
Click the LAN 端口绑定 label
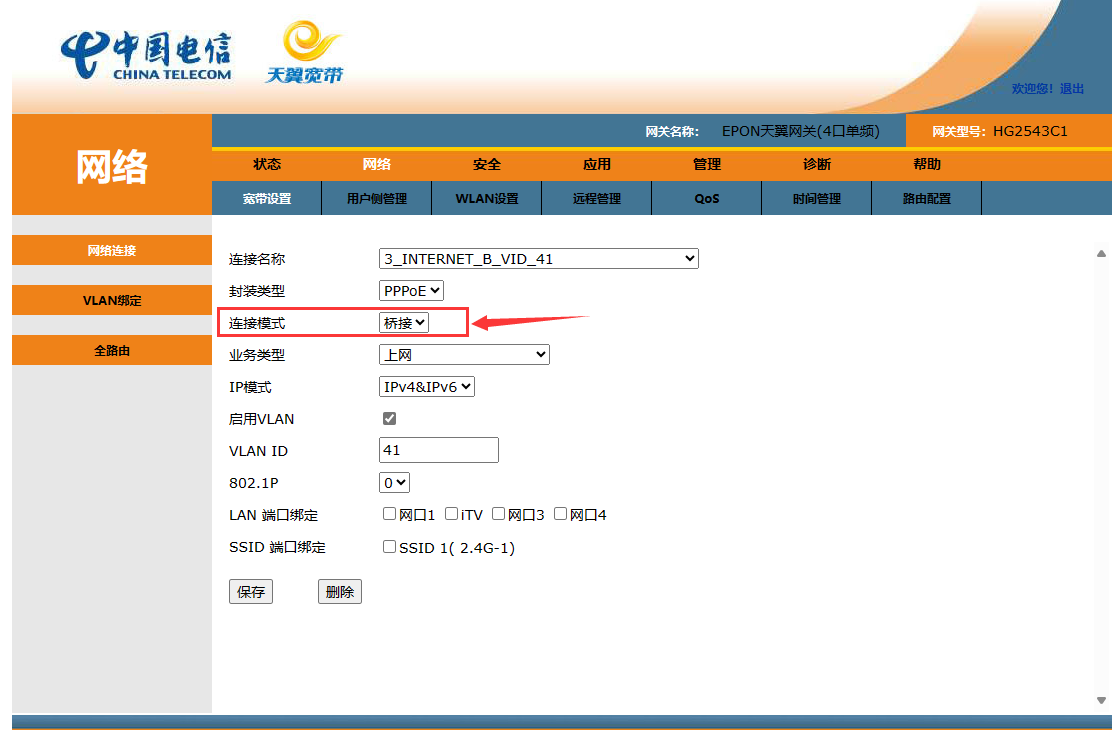tap(274, 515)
